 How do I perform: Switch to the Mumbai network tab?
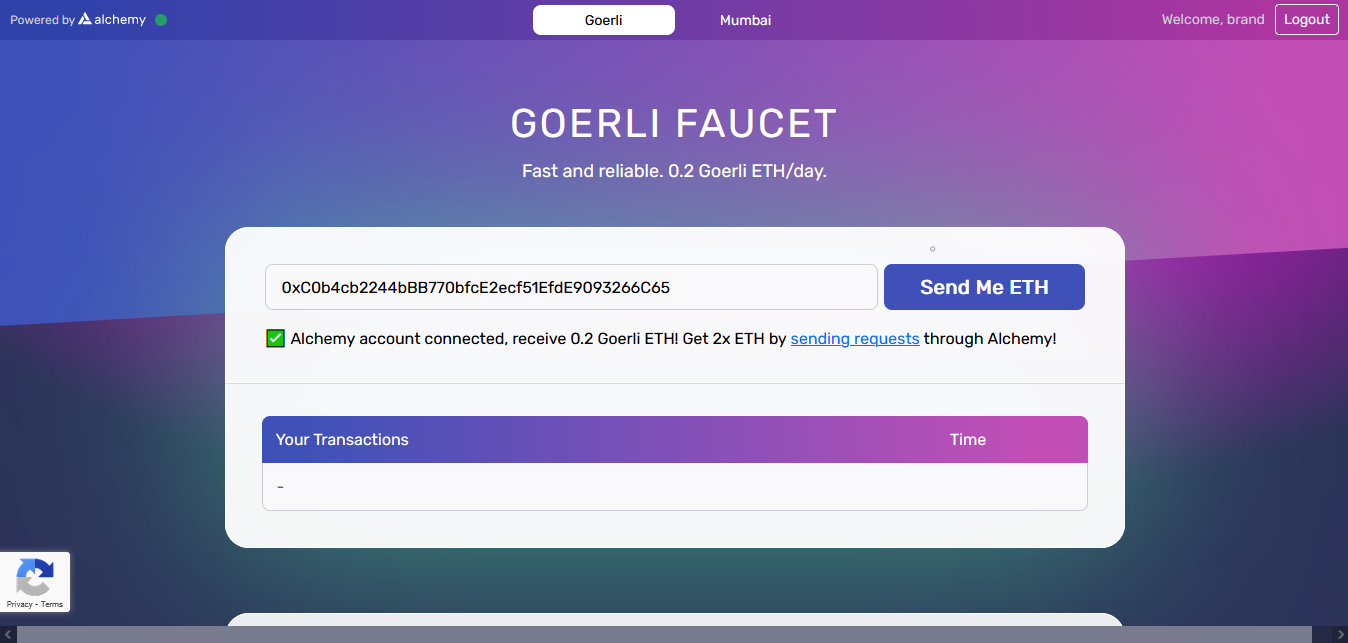tap(745, 20)
